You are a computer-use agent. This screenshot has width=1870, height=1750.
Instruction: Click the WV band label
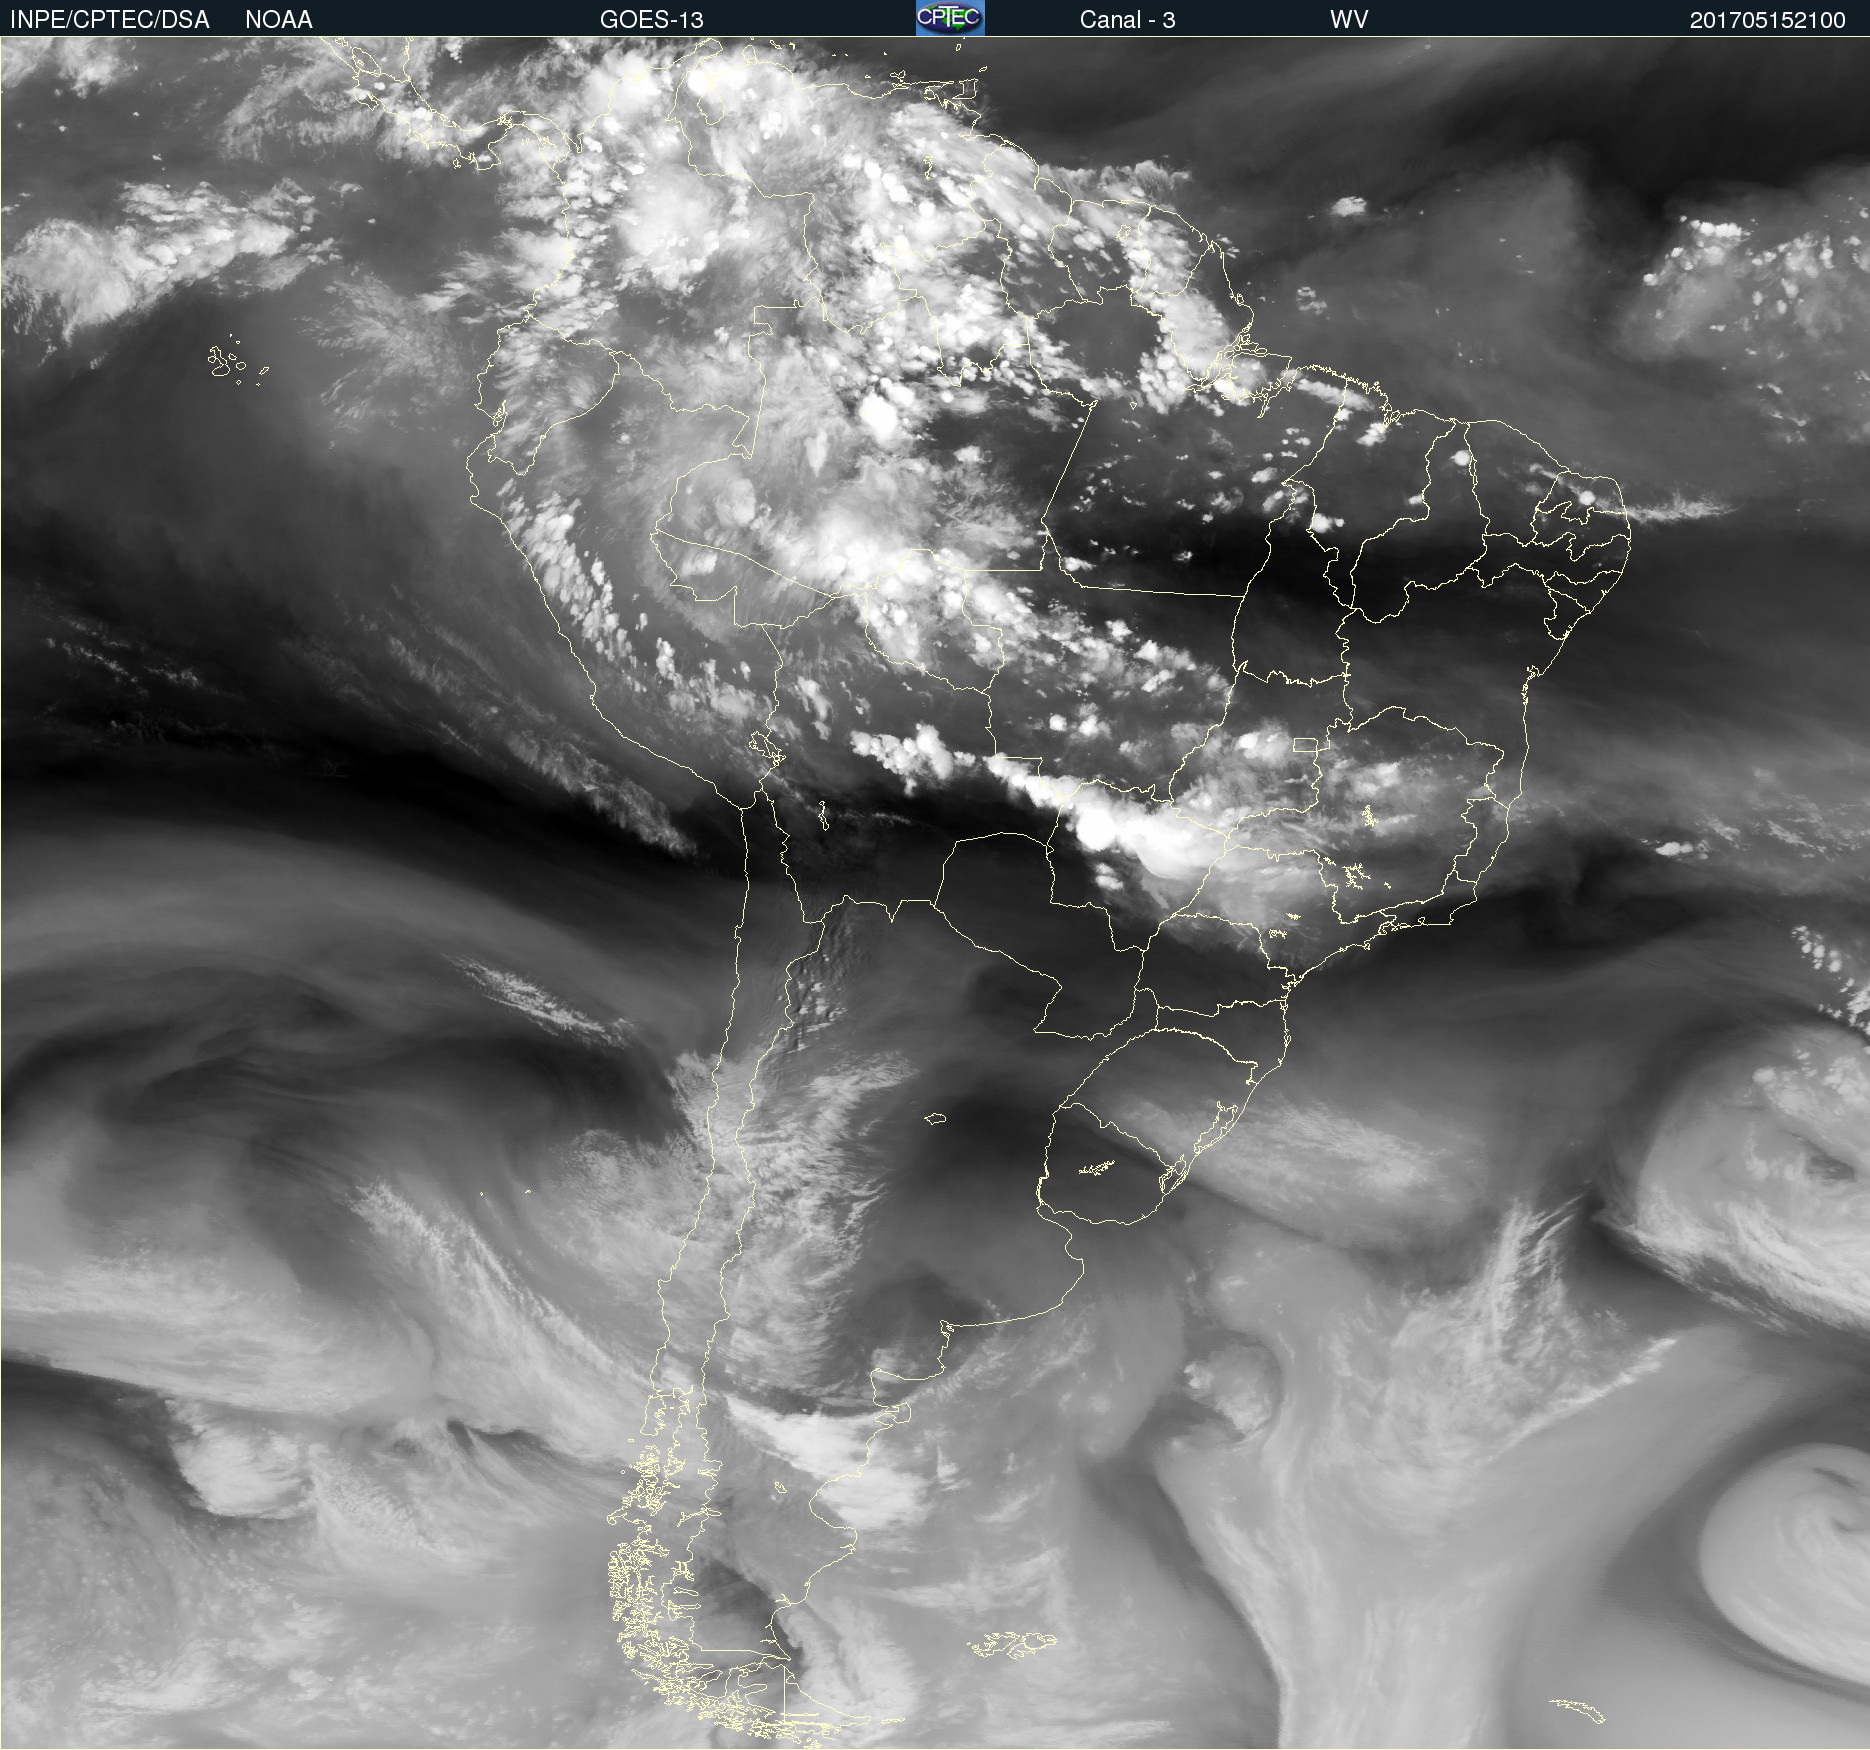pos(1349,20)
